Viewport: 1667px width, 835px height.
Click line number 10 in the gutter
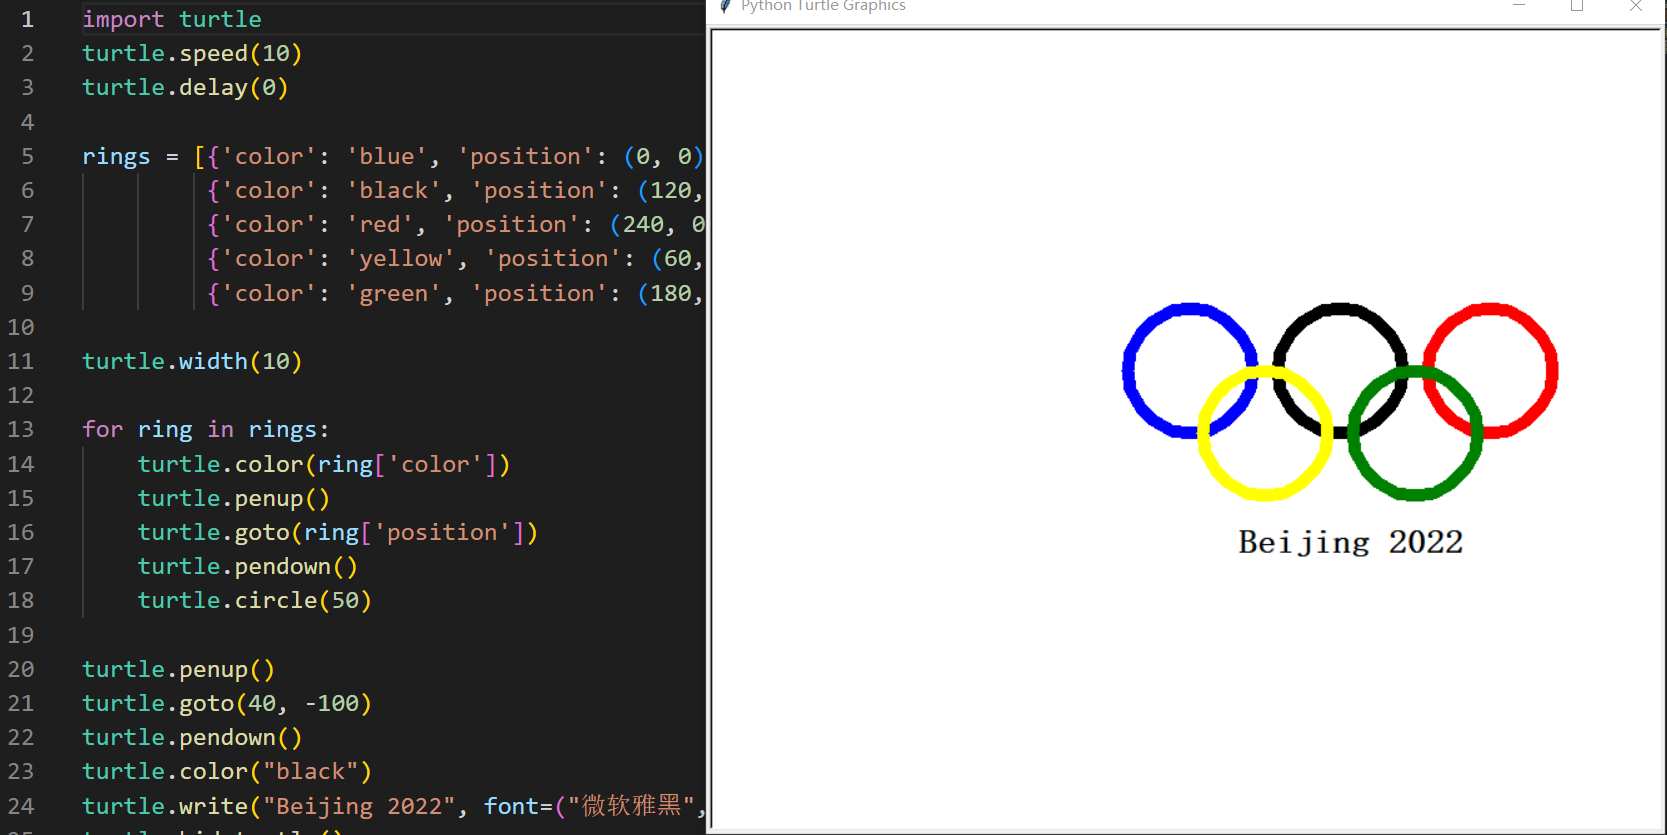coord(20,327)
